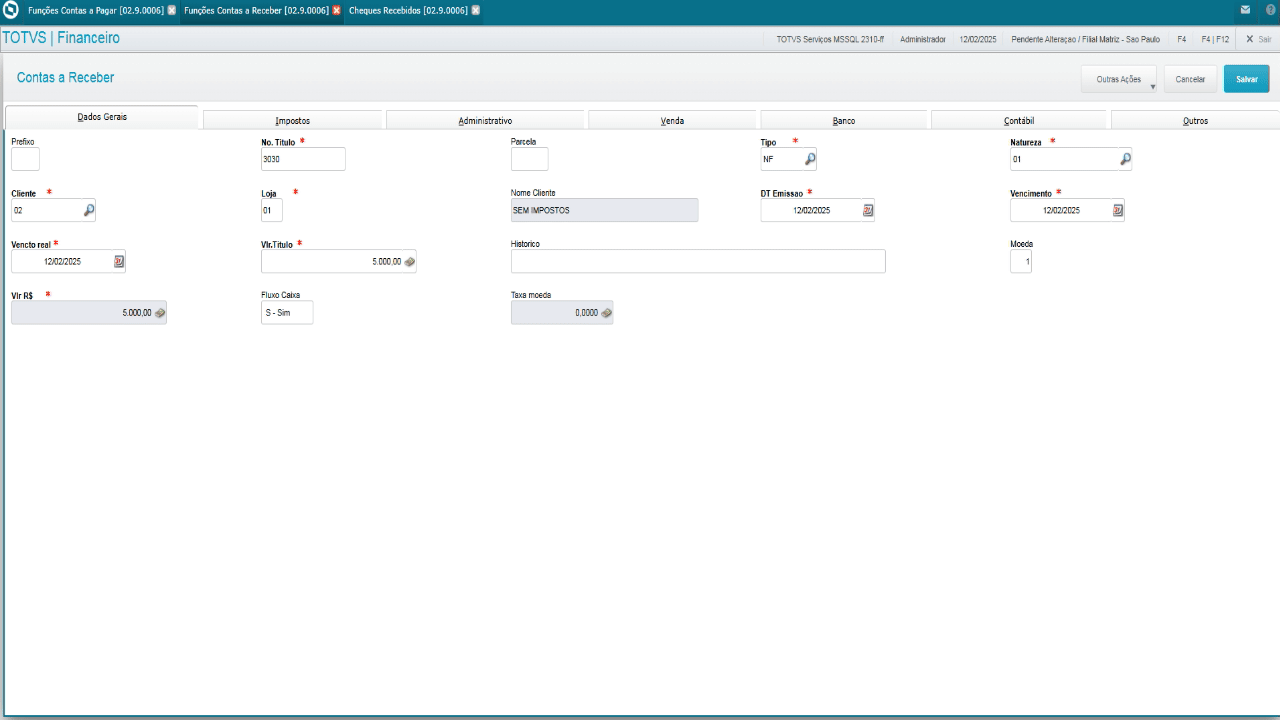Click the Taxa moeda calculator icon

tap(606, 313)
